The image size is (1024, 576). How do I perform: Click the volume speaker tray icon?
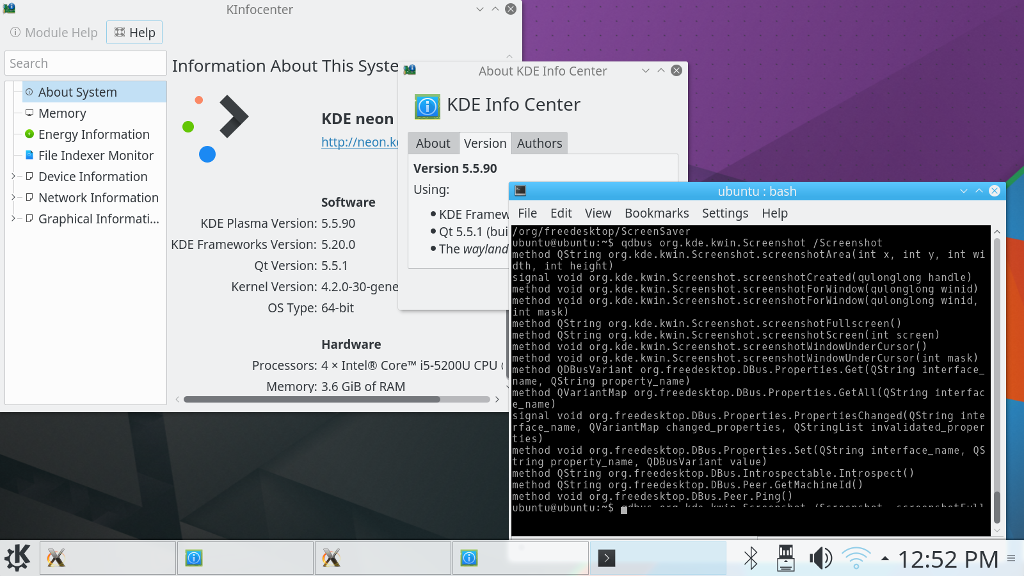coord(820,558)
